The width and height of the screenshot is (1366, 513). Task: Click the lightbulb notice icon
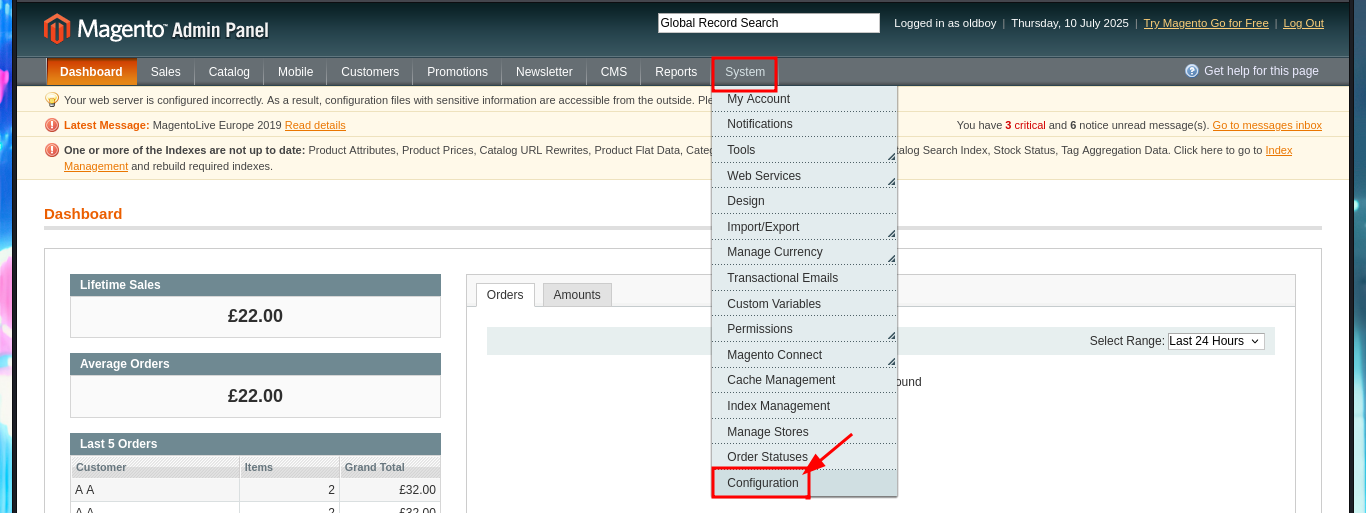[x=52, y=100]
